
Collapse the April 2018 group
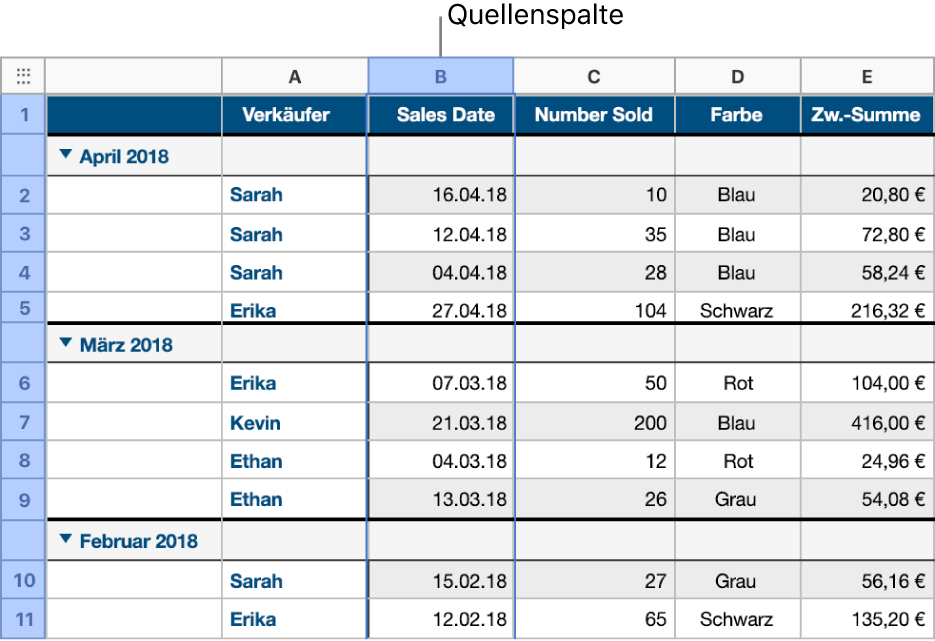pos(66,155)
